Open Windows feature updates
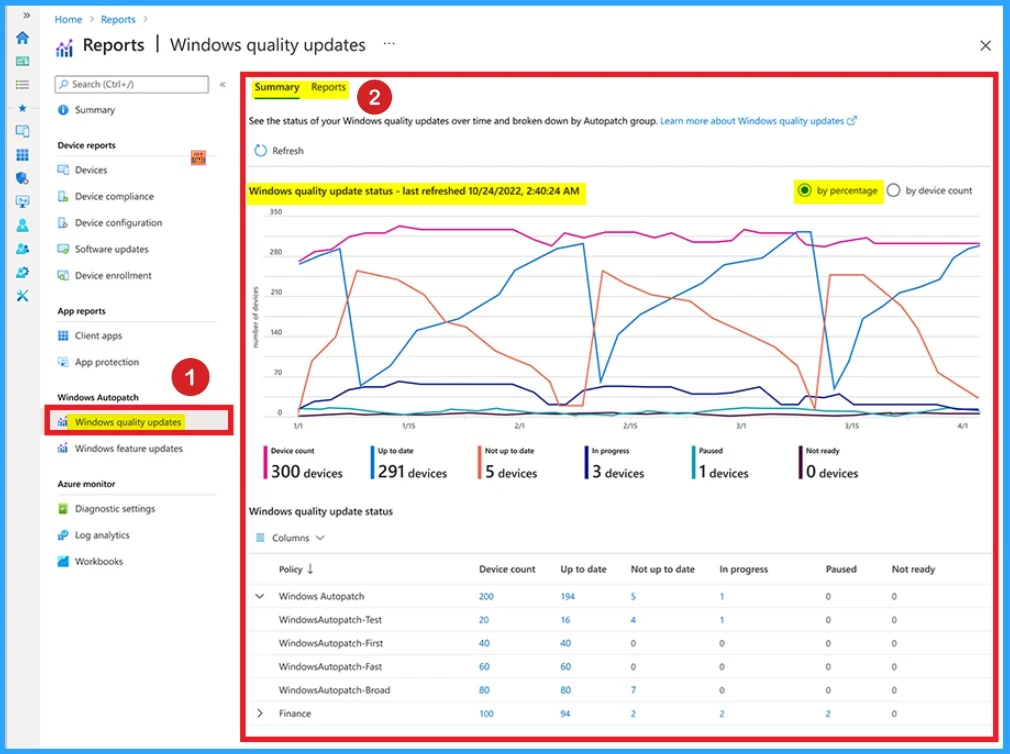Screen dimensions: 1010x754 pos(128,448)
